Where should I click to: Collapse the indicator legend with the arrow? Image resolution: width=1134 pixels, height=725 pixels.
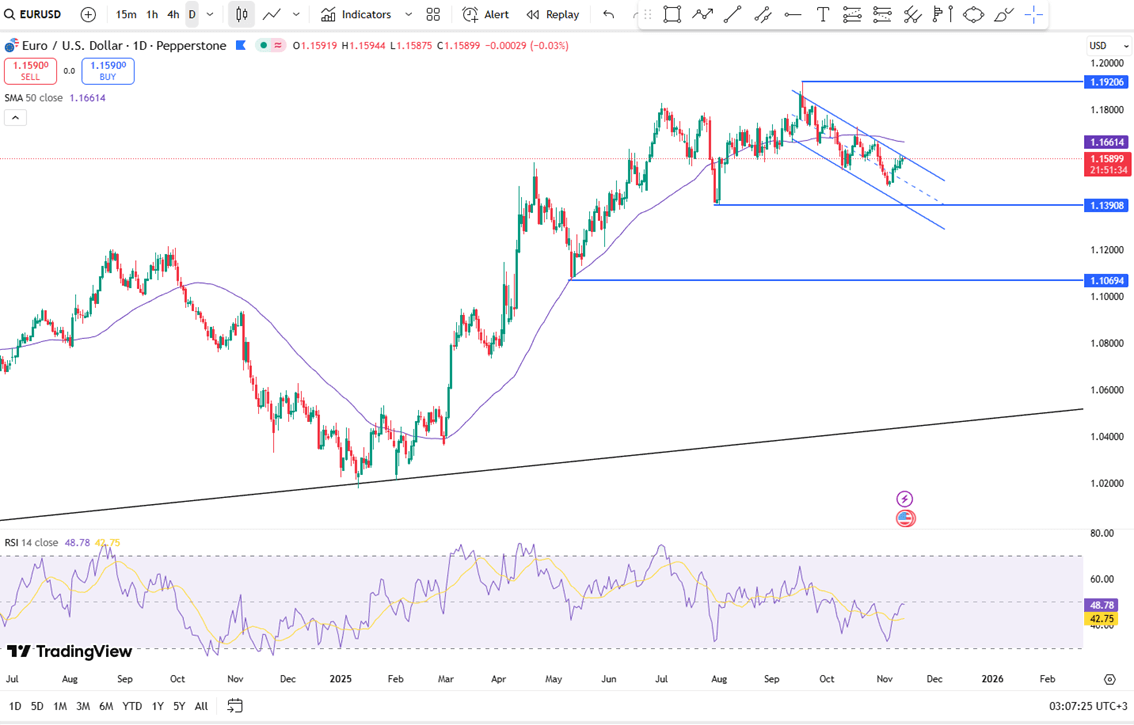[x=15, y=118]
